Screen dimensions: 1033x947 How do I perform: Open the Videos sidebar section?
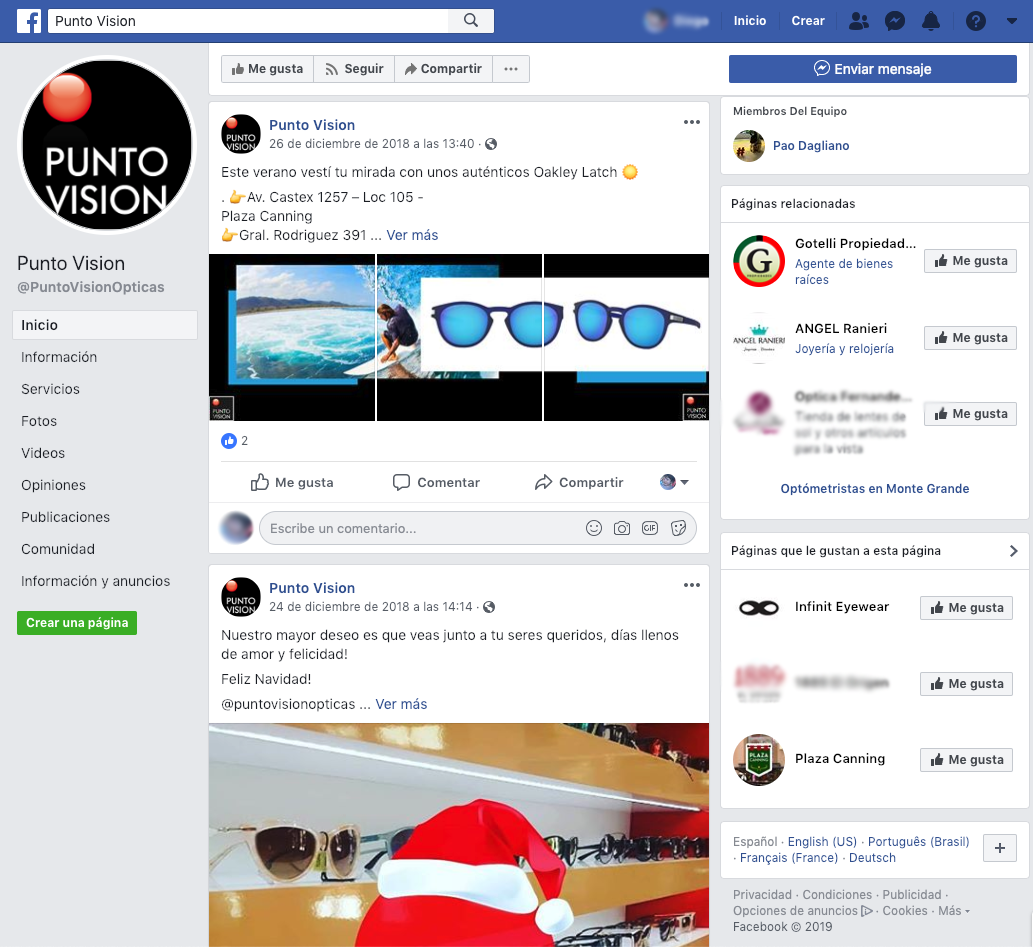43,453
